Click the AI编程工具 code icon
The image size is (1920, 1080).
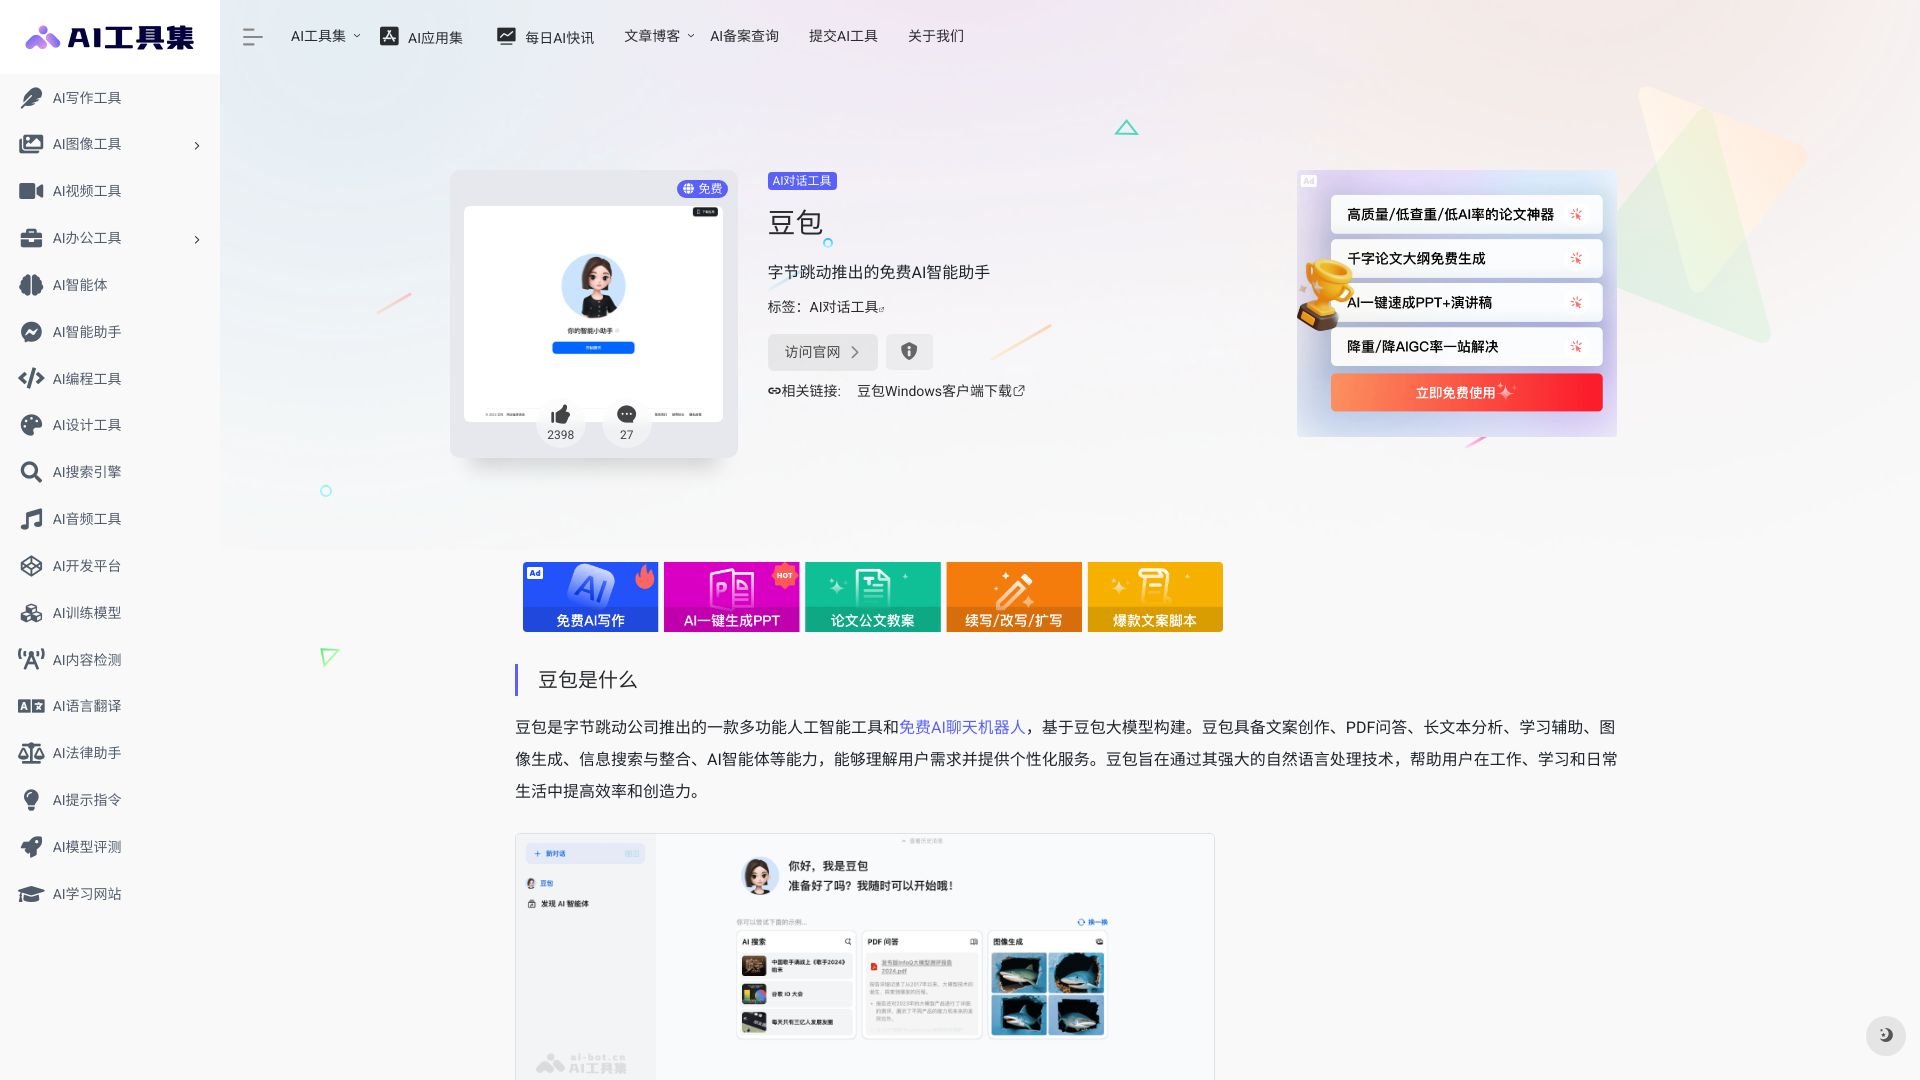(x=31, y=378)
